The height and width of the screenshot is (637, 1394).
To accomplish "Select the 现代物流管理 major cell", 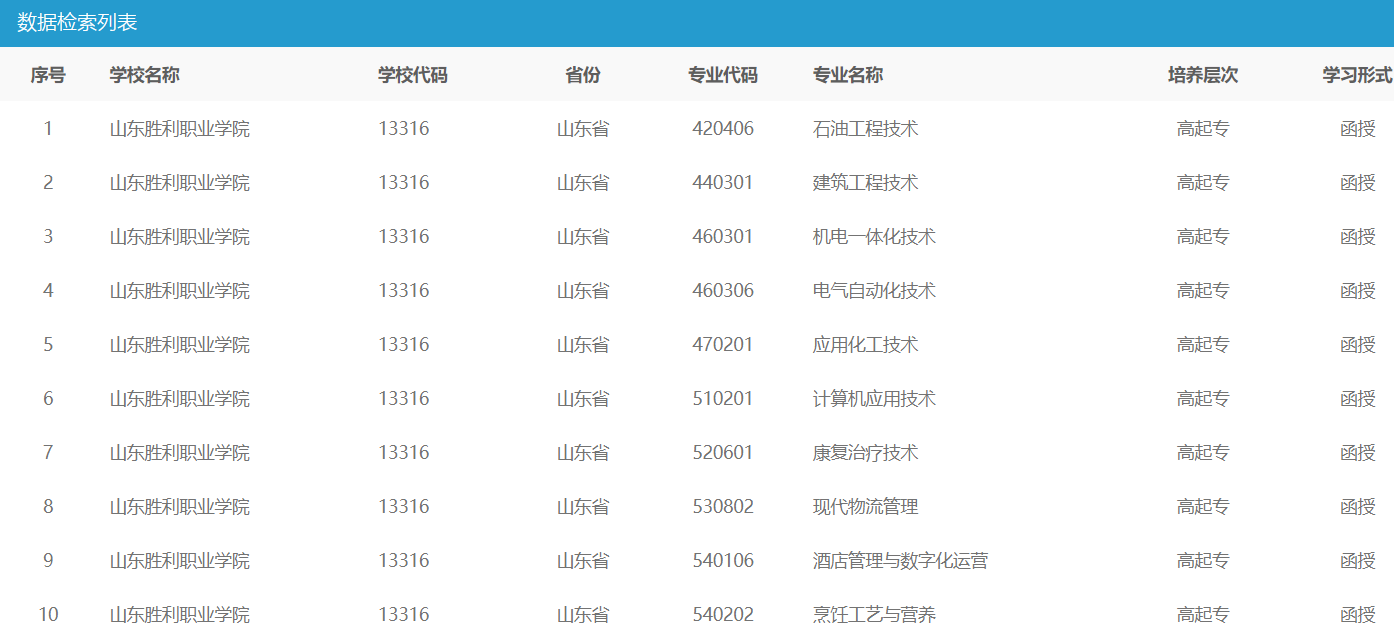I will point(866,507).
